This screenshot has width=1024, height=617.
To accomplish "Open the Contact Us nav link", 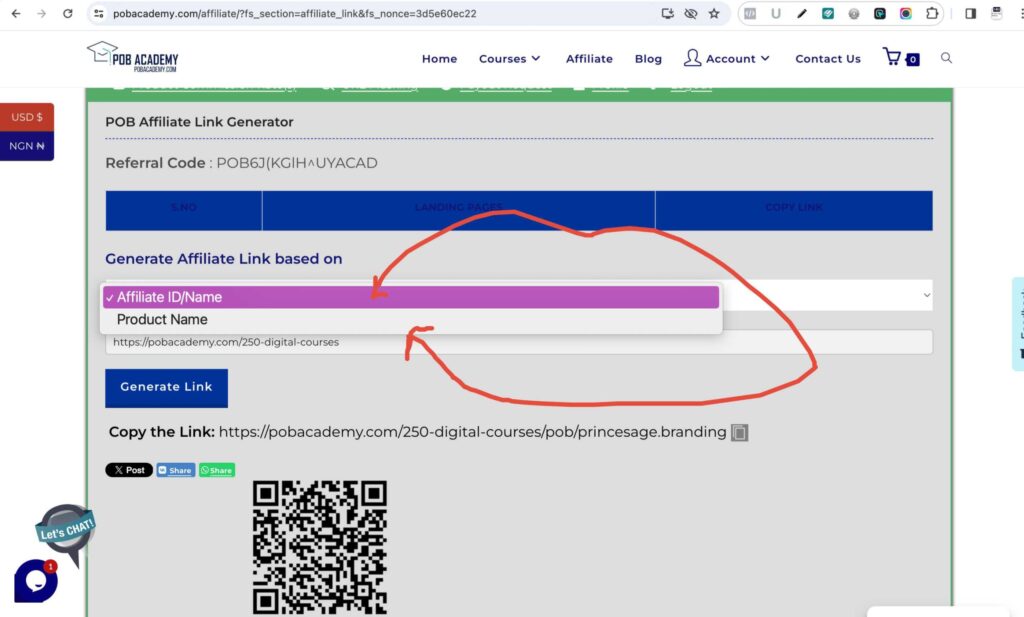I will [x=828, y=59].
